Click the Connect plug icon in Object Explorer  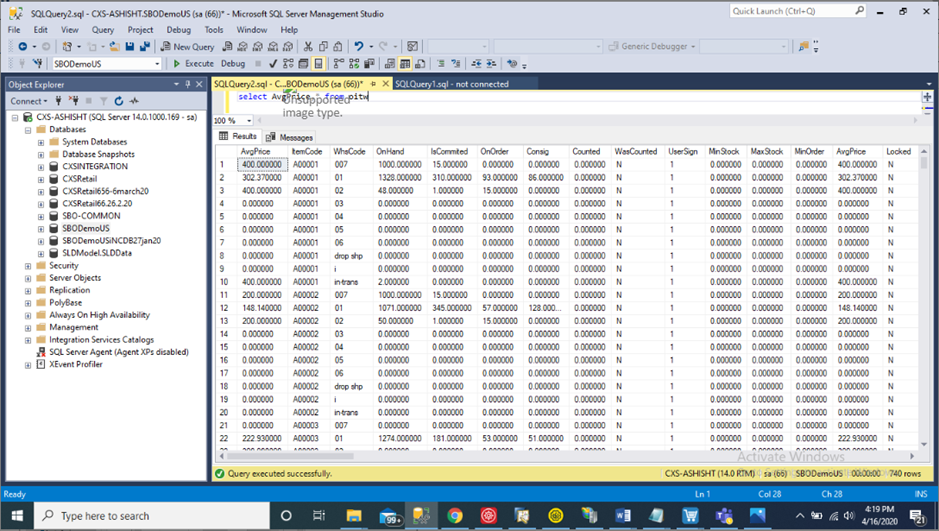pos(58,101)
